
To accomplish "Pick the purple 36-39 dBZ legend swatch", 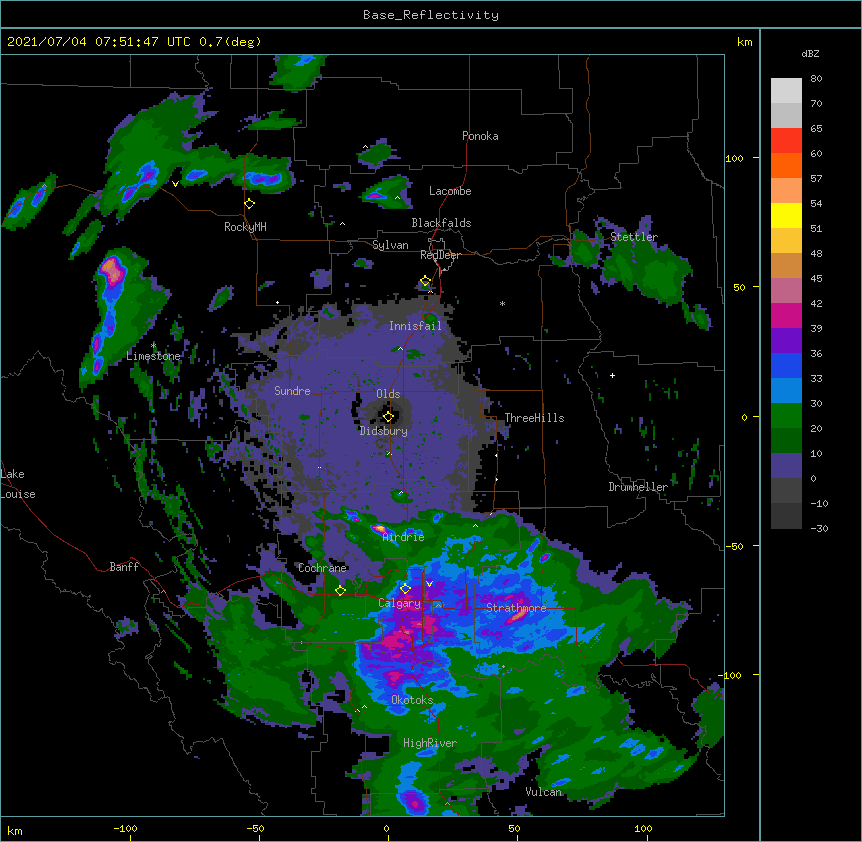I will (x=786, y=341).
